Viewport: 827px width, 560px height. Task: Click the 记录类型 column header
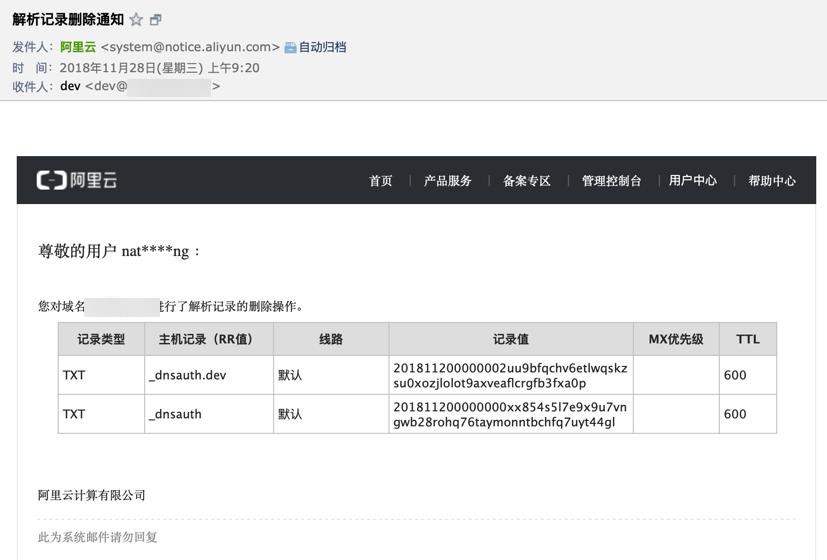[x=101, y=339]
